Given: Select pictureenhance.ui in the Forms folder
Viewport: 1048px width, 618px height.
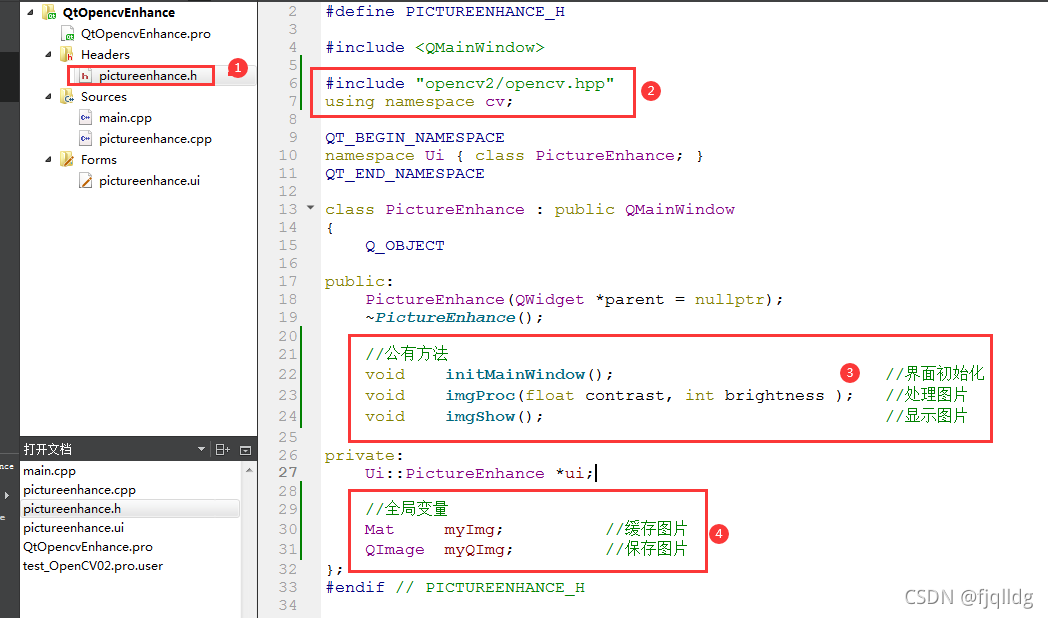Looking at the screenshot, I should click(149, 180).
